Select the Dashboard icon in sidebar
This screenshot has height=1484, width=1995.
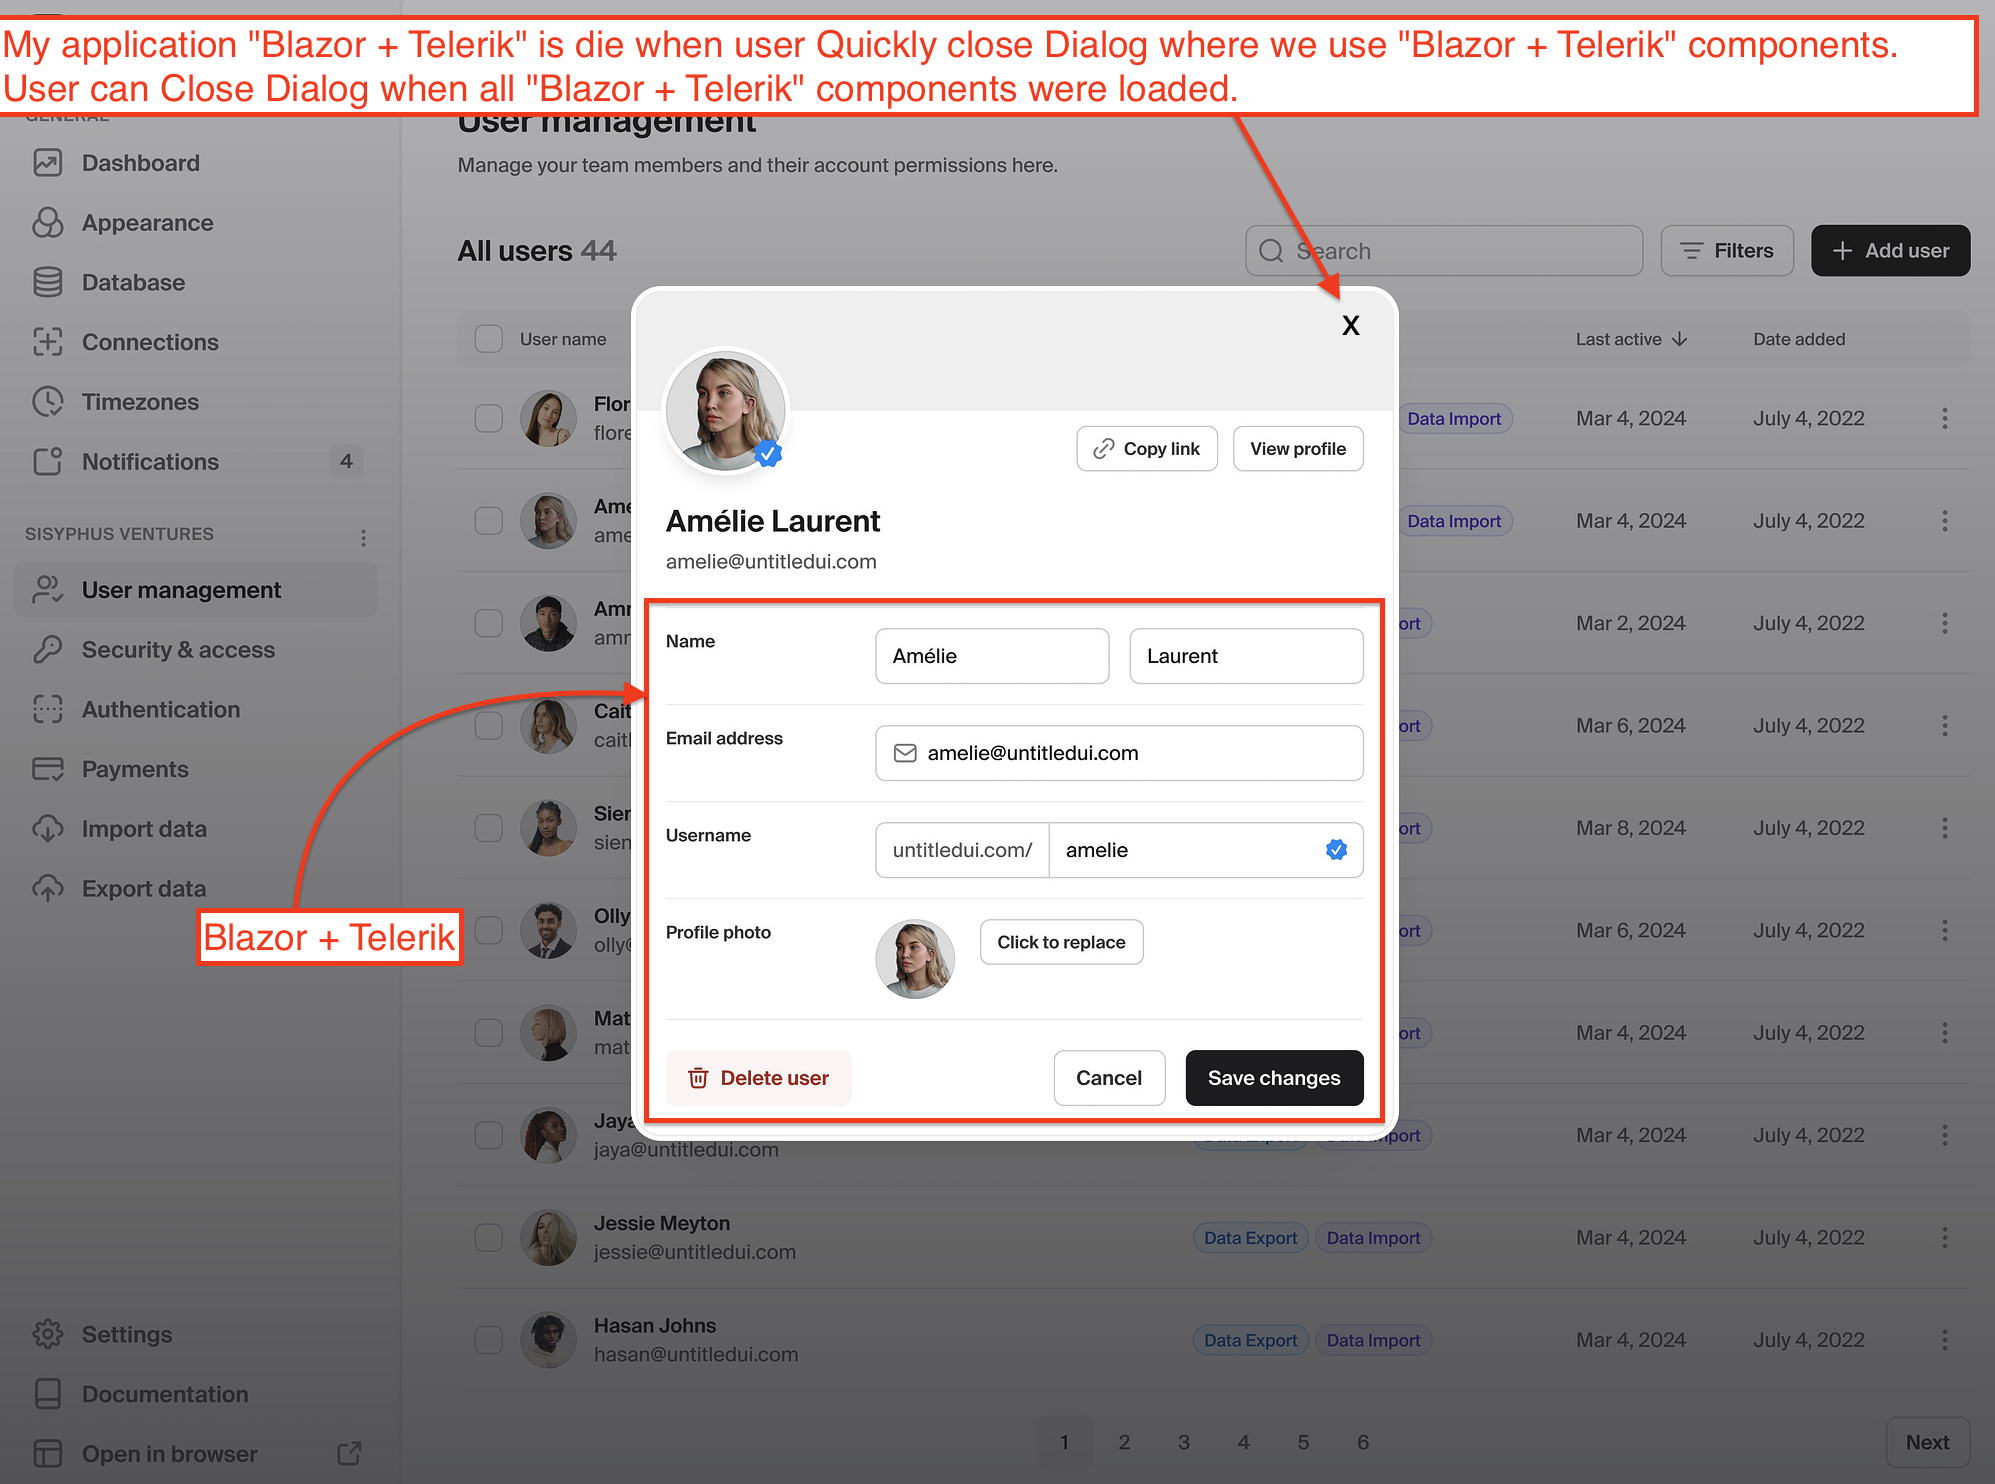(47, 162)
